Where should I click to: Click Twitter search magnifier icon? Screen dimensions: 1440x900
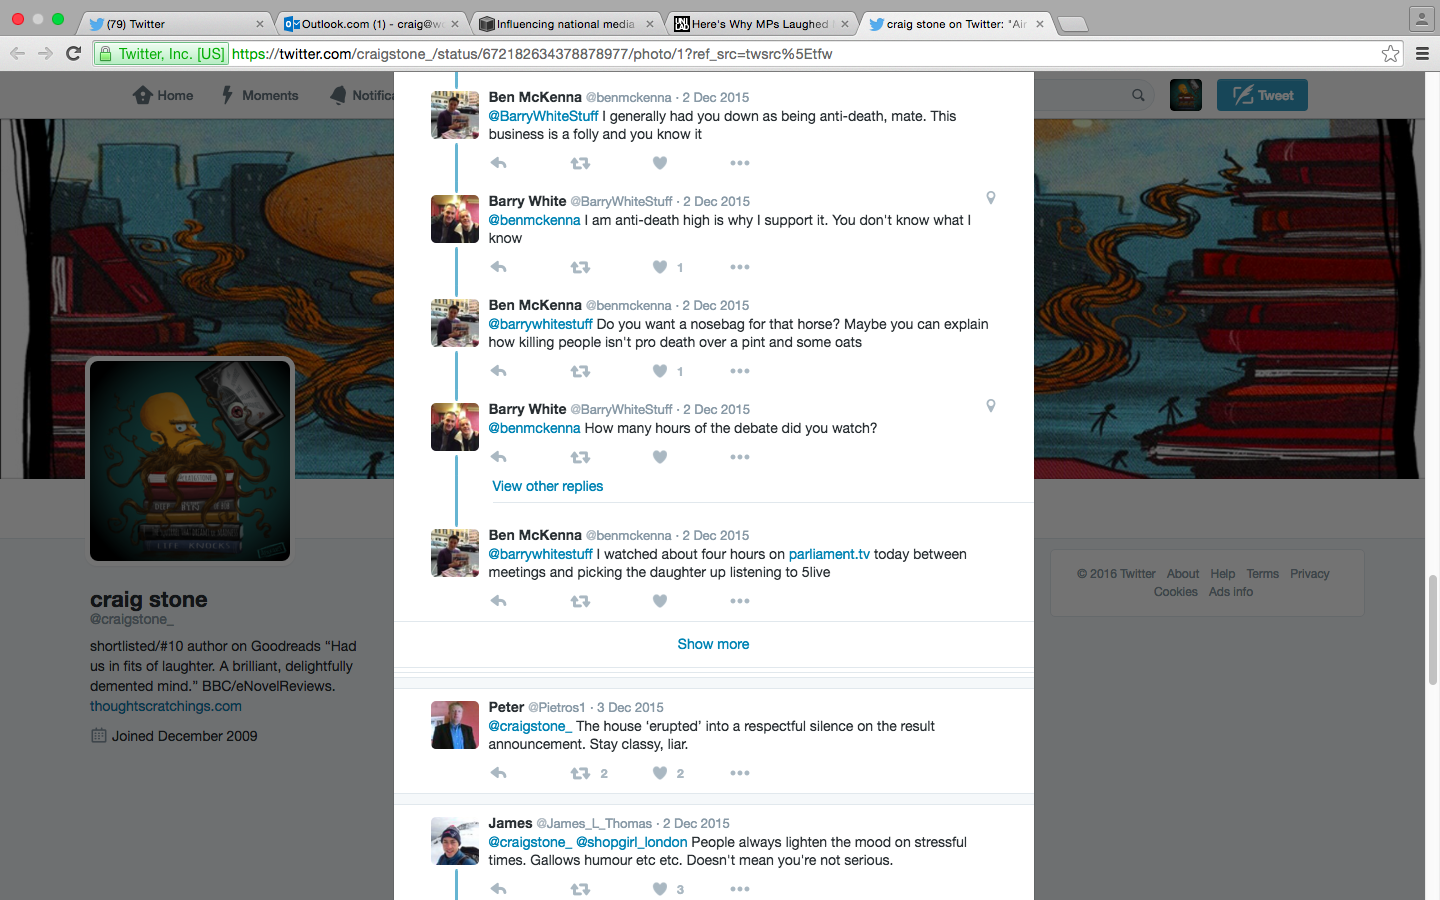pyautogui.click(x=1138, y=95)
